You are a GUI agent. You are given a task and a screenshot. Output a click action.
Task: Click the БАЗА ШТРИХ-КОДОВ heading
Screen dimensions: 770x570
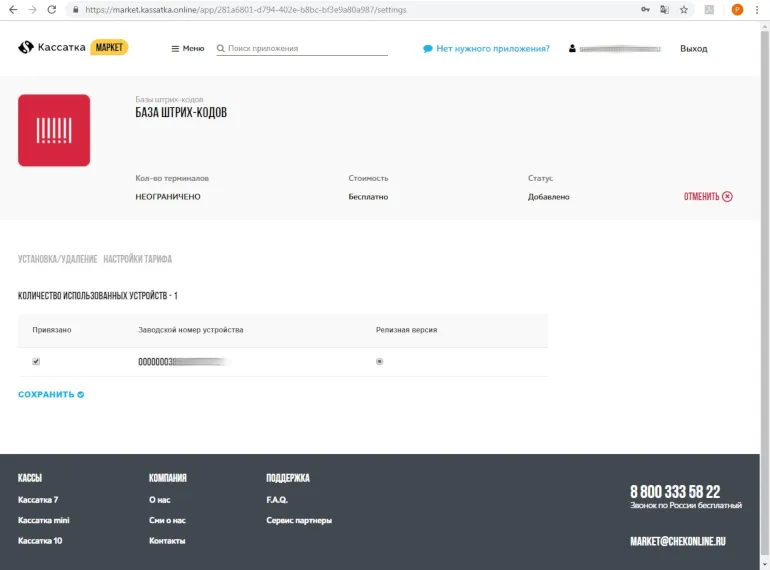(x=181, y=112)
